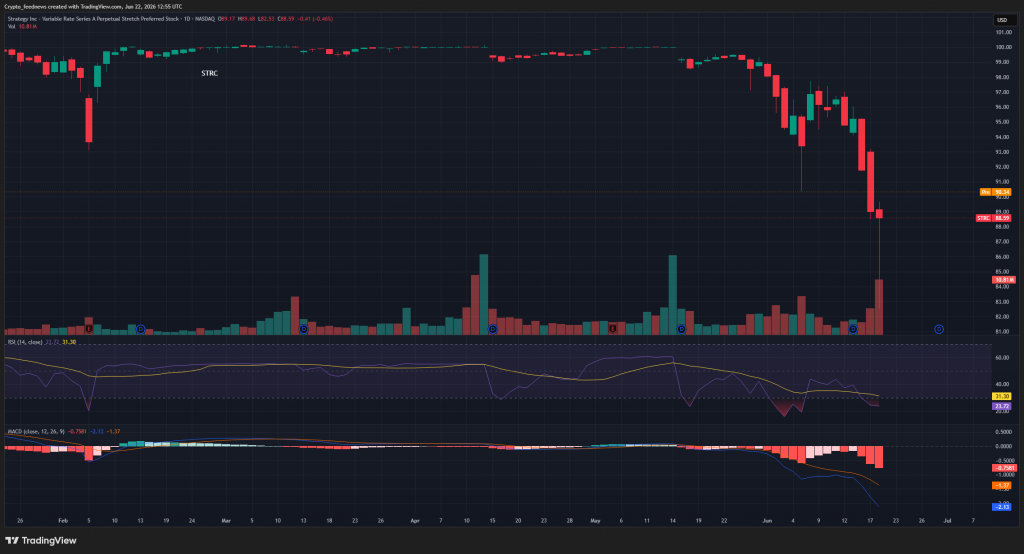This screenshot has height=554, width=1024.
Task: Click the Jul label on time axis
Action: point(948,521)
